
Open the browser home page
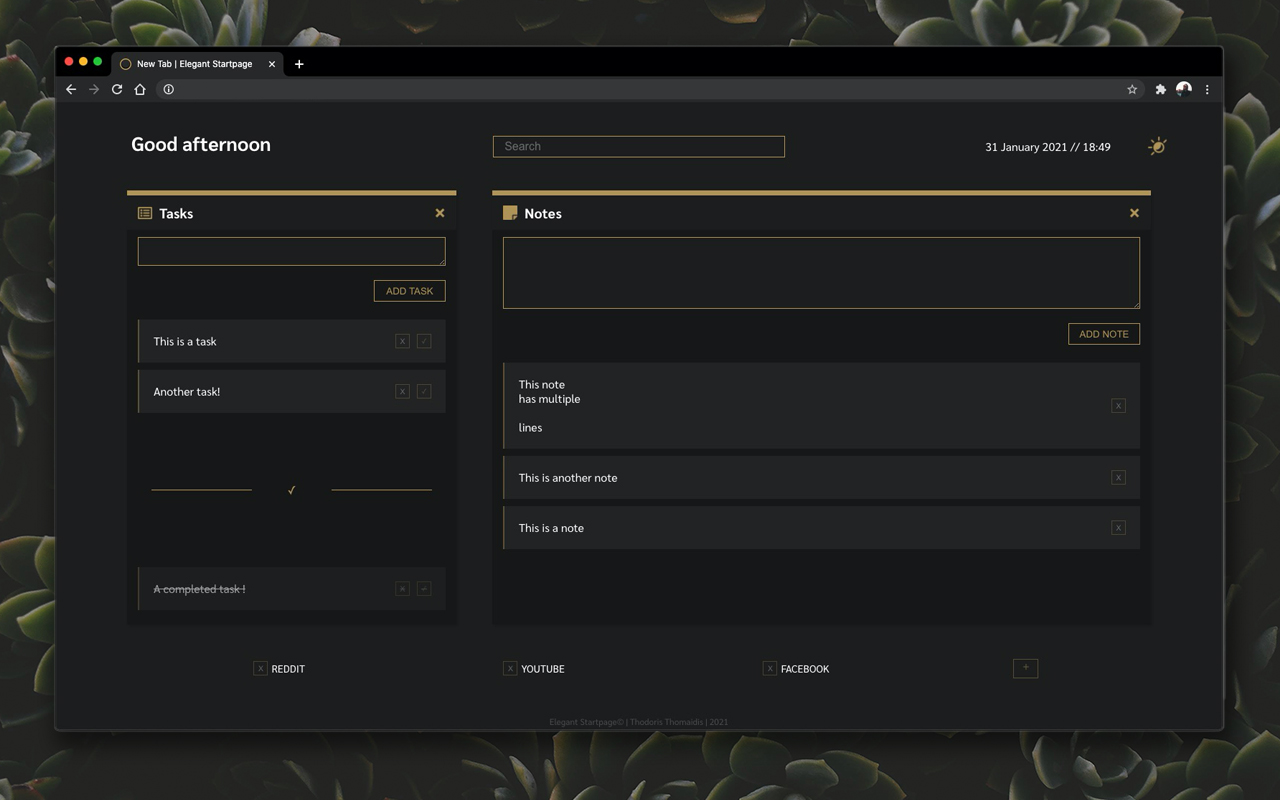[140, 89]
